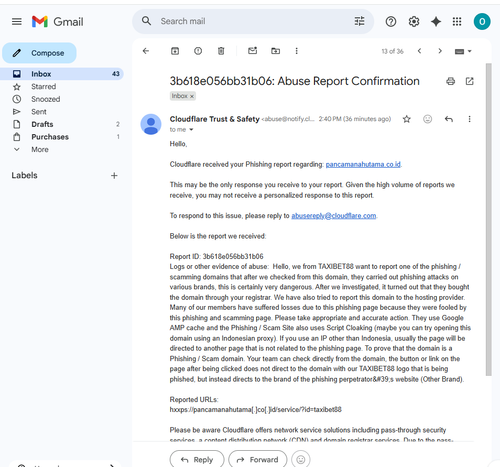This screenshot has width=500, height=467.
Task: Go back to inbox arrow
Action: coord(146,51)
